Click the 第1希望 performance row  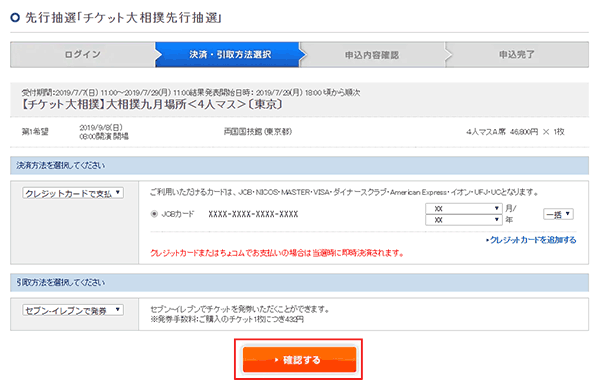click(x=299, y=132)
